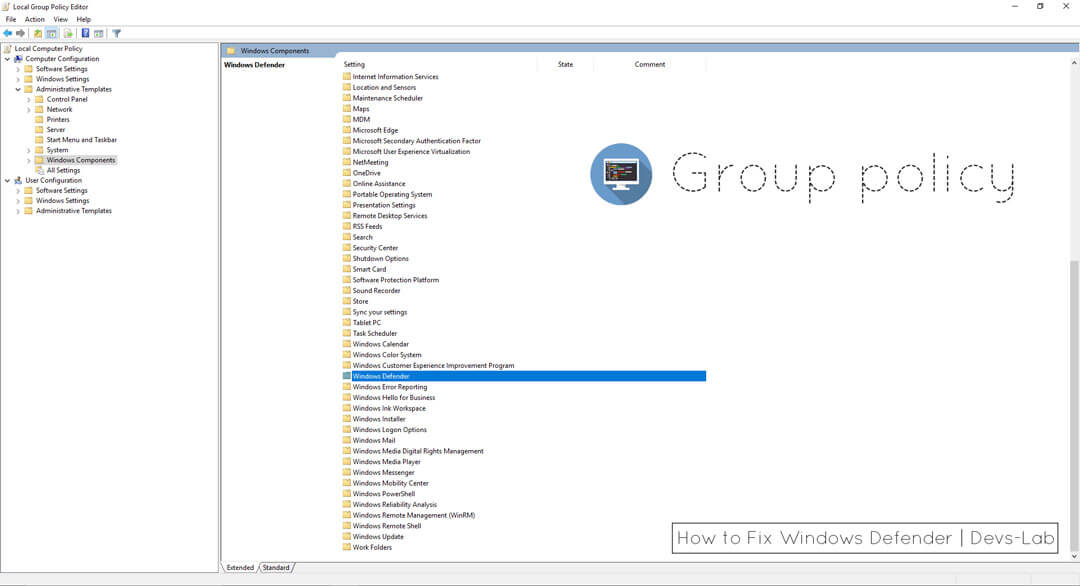Select Windows Ink Workspace folder
This screenshot has width=1080, height=586.
389,408
